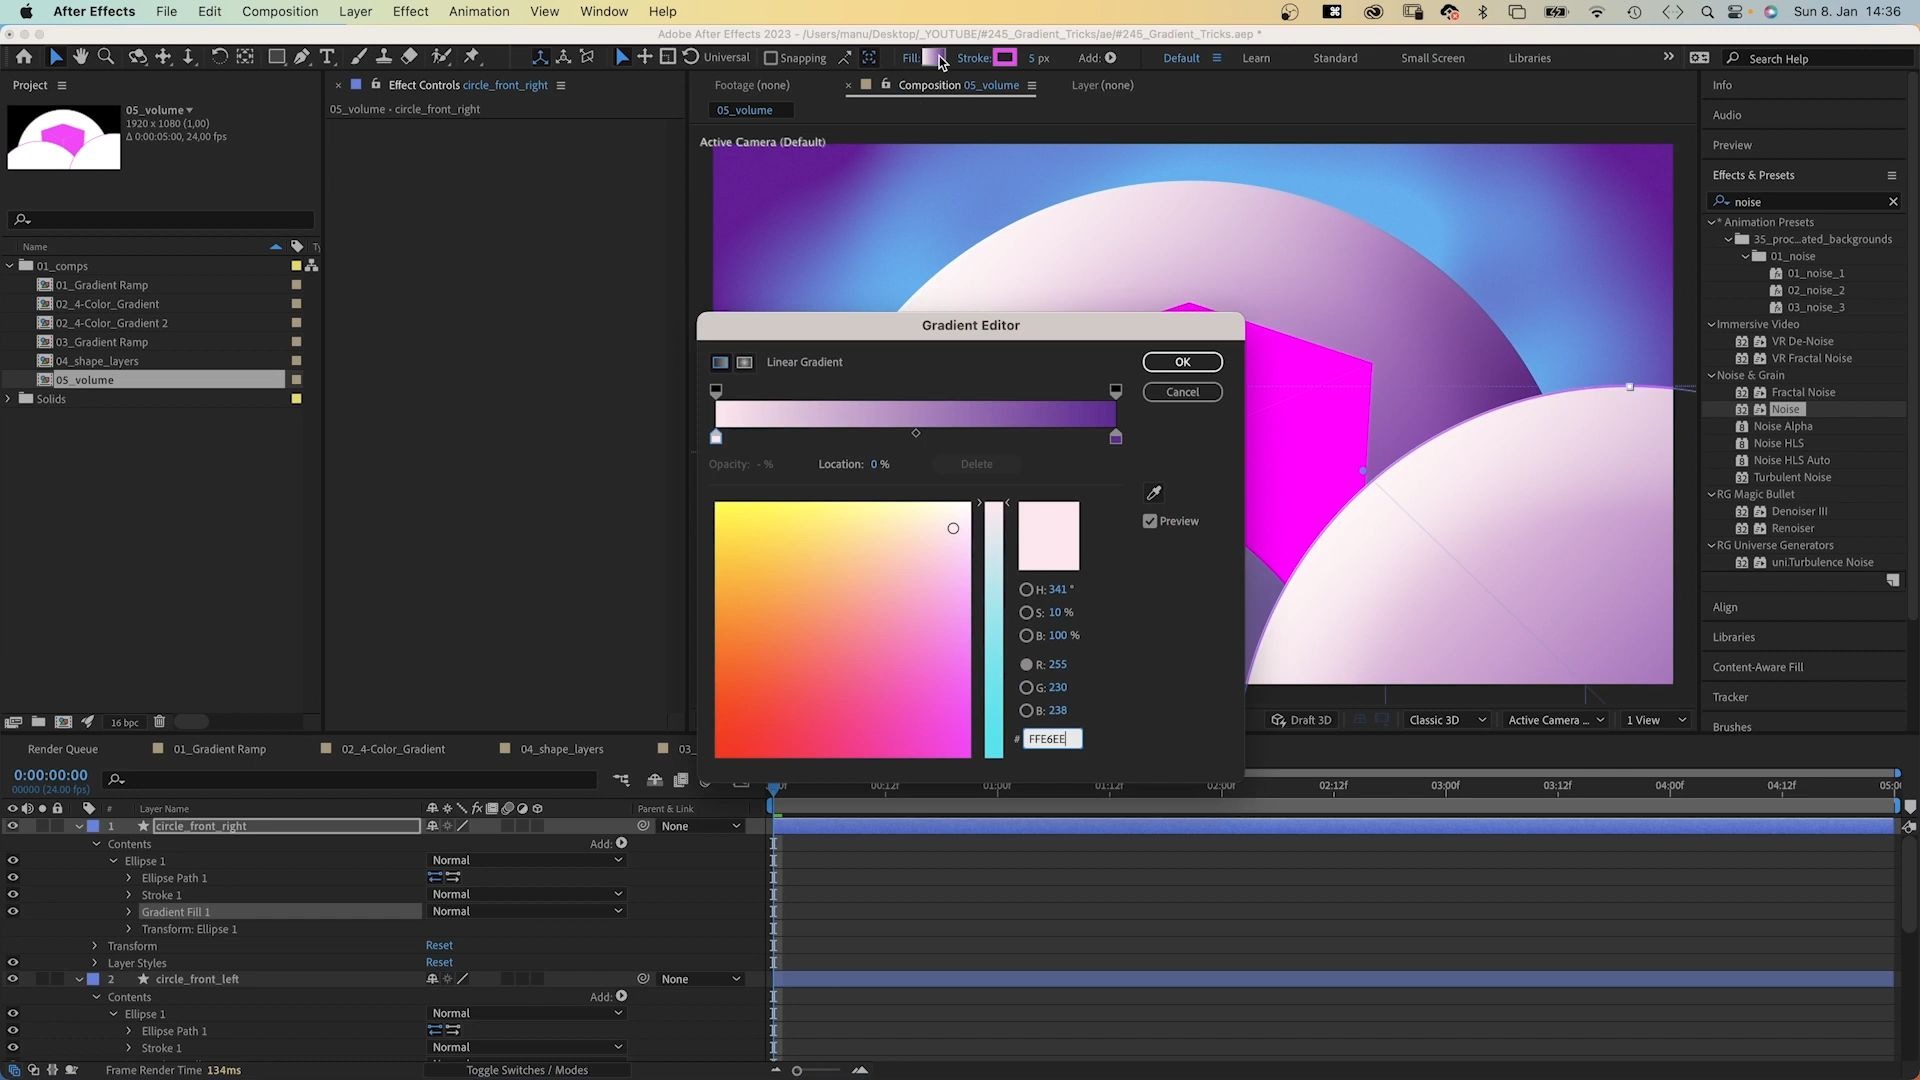
Task: Open the Active Camera view dropdown
Action: pyautogui.click(x=1556, y=720)
